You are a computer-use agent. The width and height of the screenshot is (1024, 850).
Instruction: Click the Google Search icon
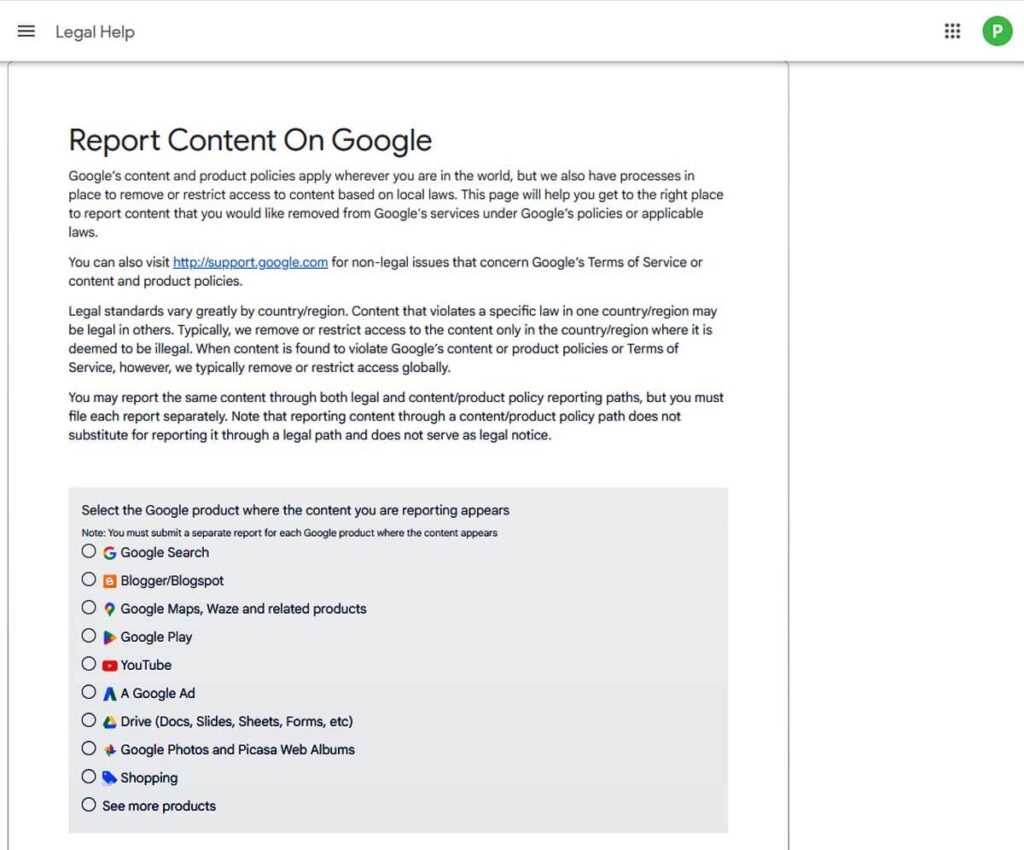[108, 552]
